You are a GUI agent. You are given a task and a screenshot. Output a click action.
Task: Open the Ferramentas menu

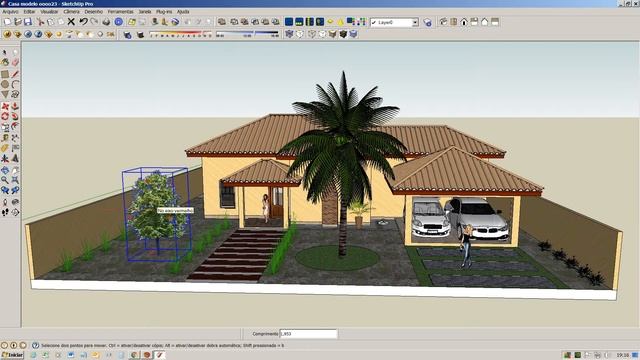[x=120, y=11]
